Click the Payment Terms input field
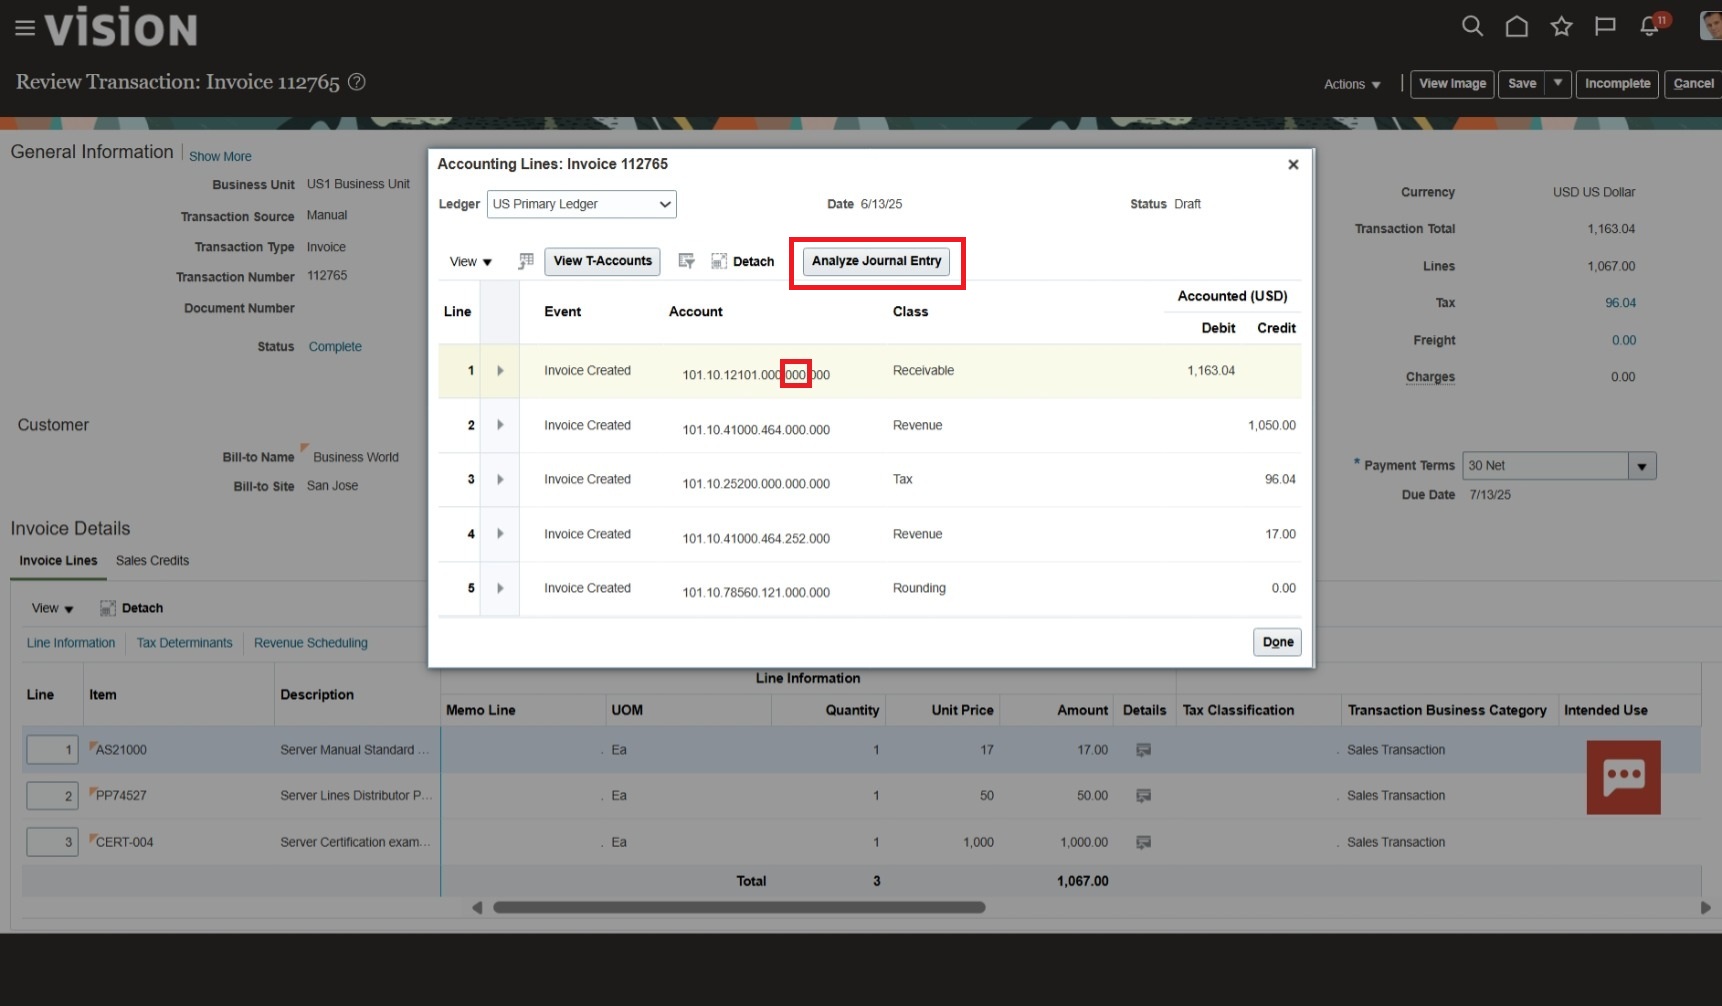This screenshot has height=1006, width=1722. pos(1545,466)
